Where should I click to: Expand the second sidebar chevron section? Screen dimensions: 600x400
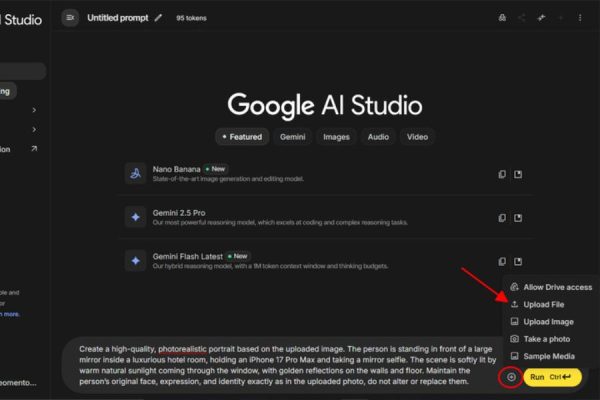[x=34, y=129]
